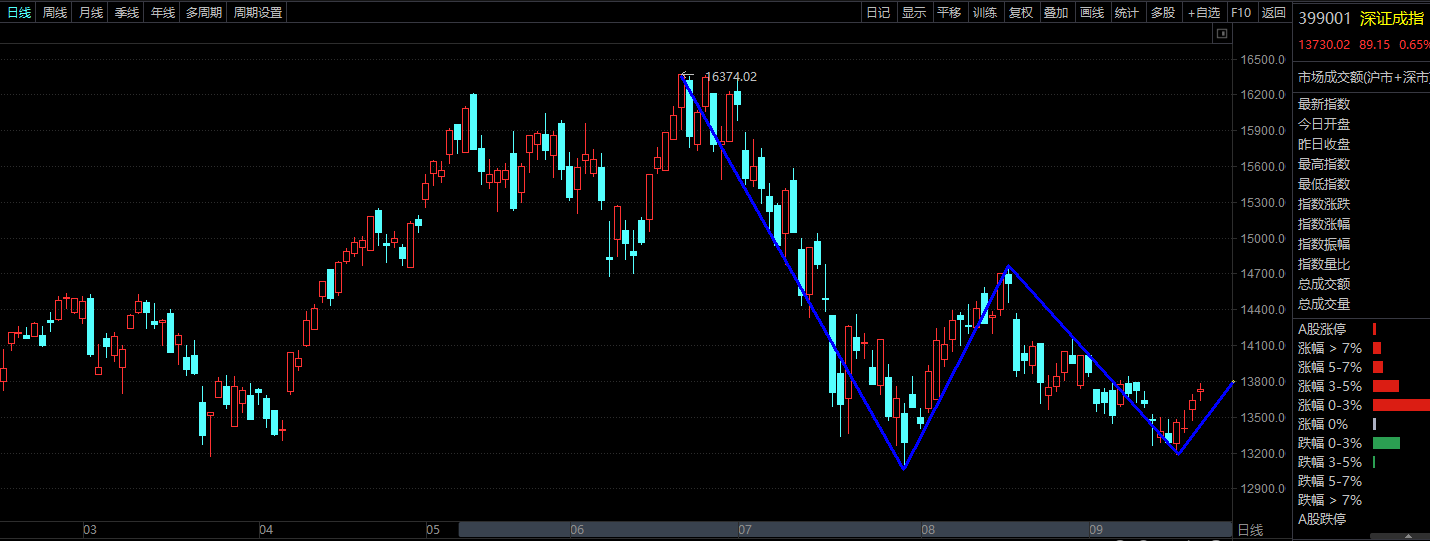This screenshot has height=541, width=1430.
Task: Click the 日线 label at bottom right
Action: (1250, 529)
